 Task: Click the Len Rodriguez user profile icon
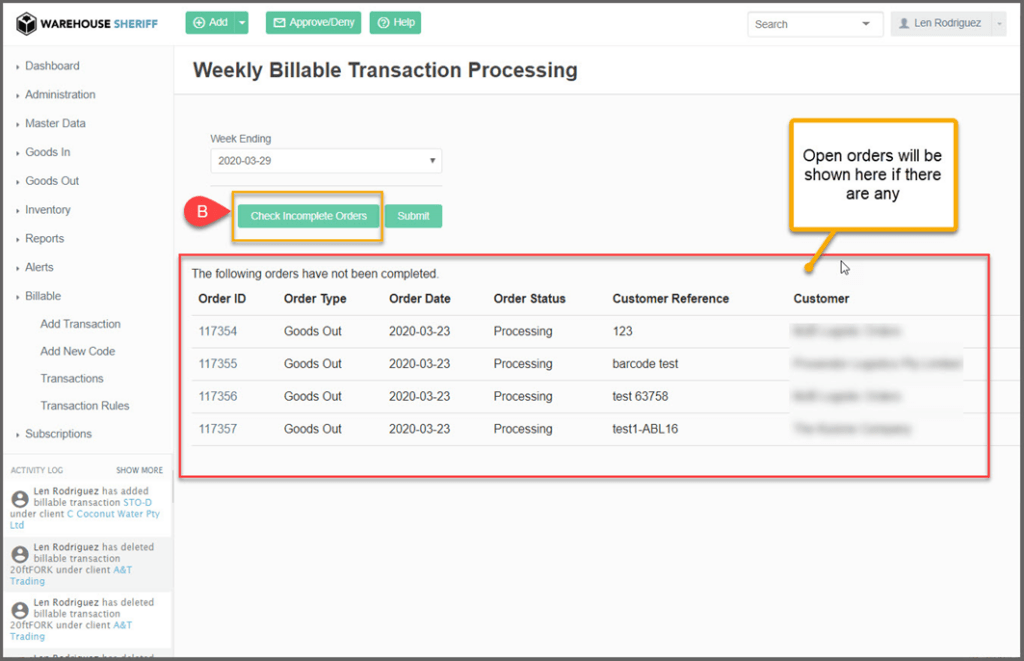tap(905, 23)
